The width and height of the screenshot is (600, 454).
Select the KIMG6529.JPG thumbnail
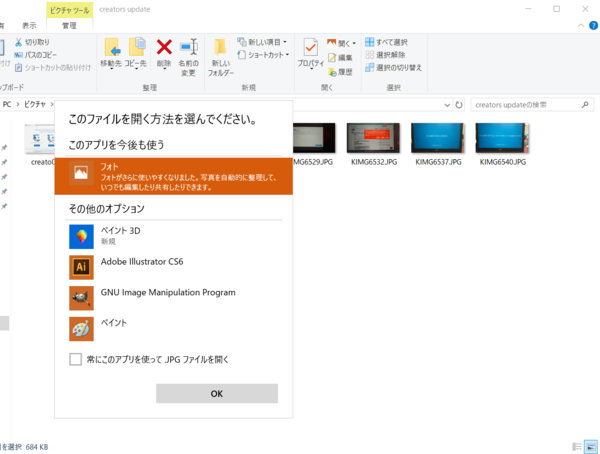[314, 138]
